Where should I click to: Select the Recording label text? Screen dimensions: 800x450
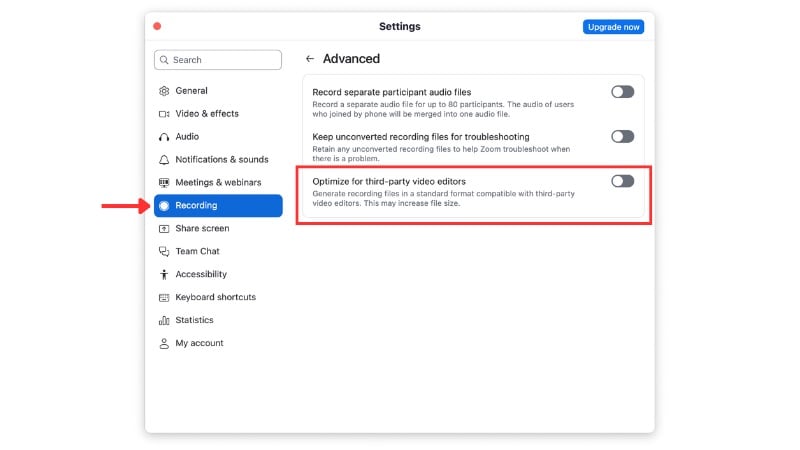pyautogui.click(x=196, y=206)
